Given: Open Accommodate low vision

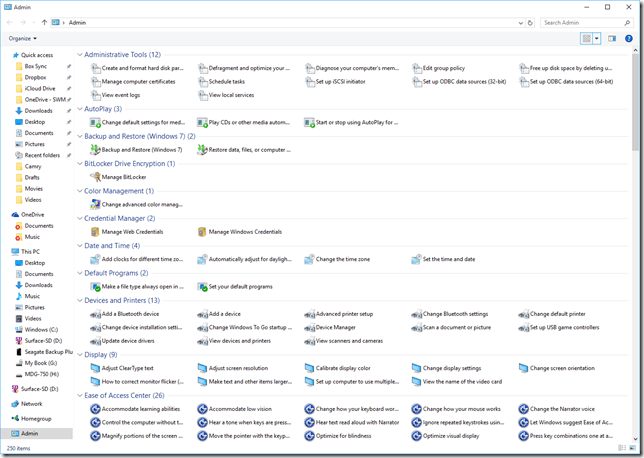Looking at the screenshot, I should click(240, 409).
